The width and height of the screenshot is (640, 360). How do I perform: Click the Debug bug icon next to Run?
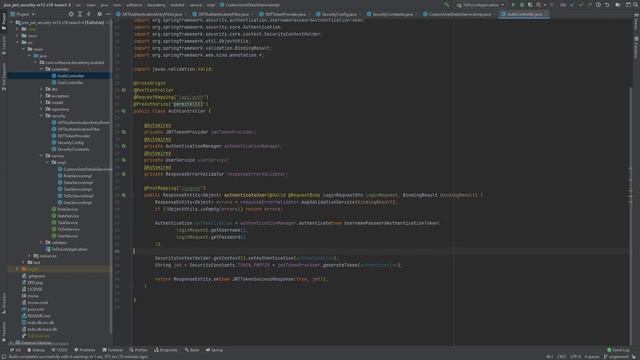(x=522, y=5)
